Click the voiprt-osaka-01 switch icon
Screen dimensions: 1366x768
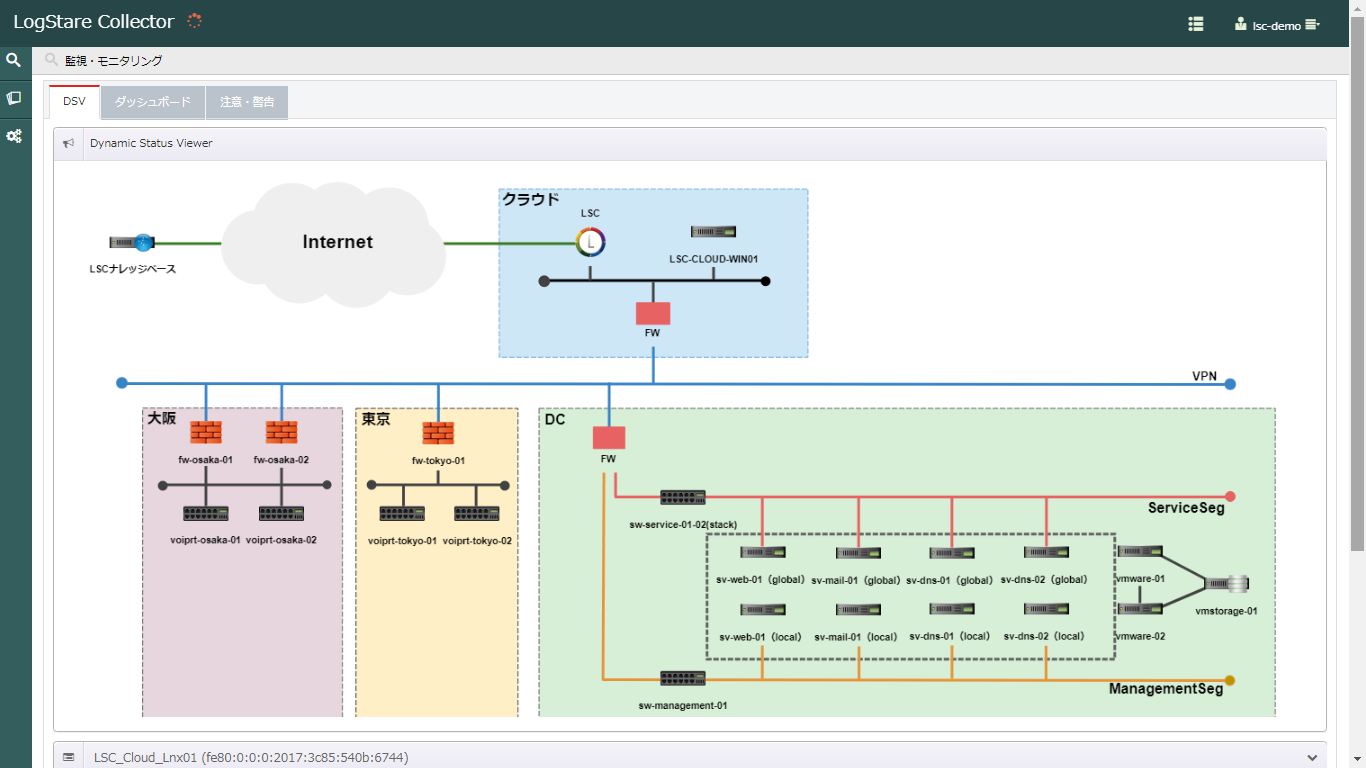pyautogui.click(x=206, y=513)
